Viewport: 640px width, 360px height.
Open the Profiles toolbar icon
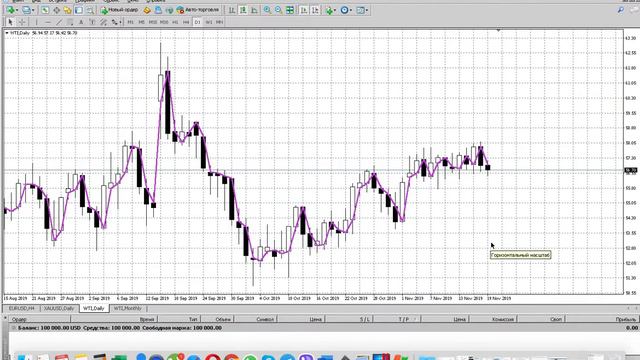[x=26, y=10]
